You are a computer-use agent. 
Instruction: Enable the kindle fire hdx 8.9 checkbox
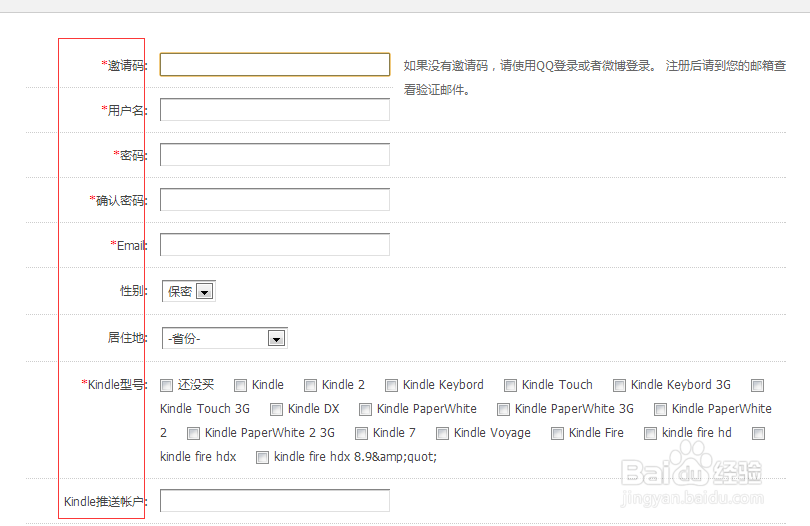pos(262,457)
